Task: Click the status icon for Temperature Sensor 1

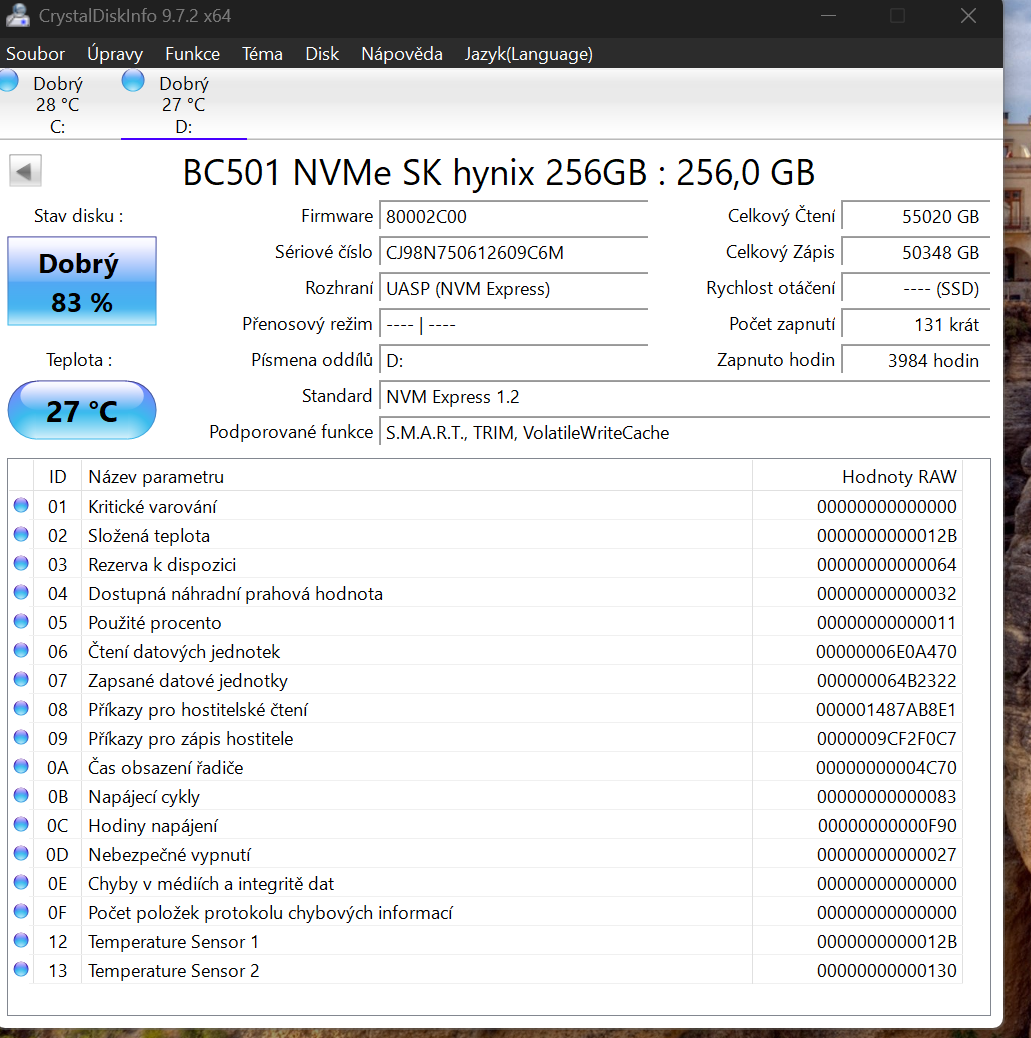Action: [21, 940]
